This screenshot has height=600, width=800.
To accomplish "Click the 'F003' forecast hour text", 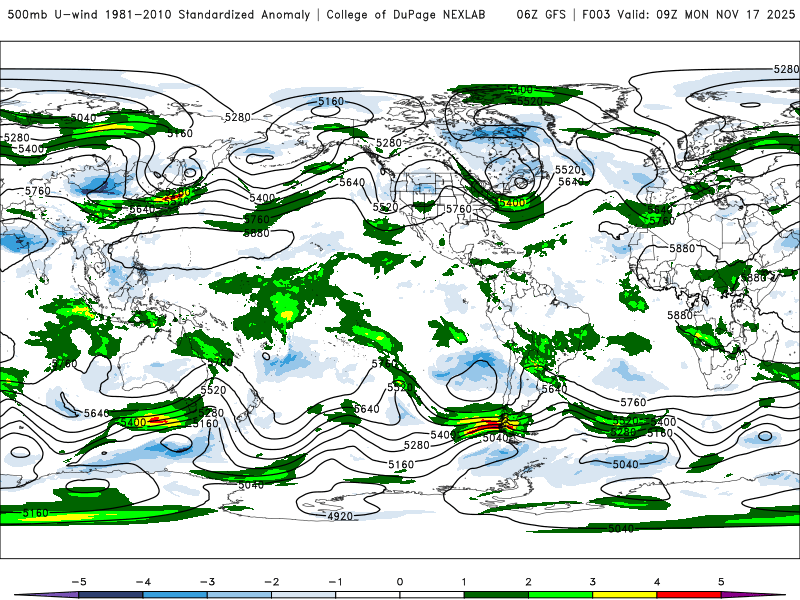I will [x=596, y=15].
